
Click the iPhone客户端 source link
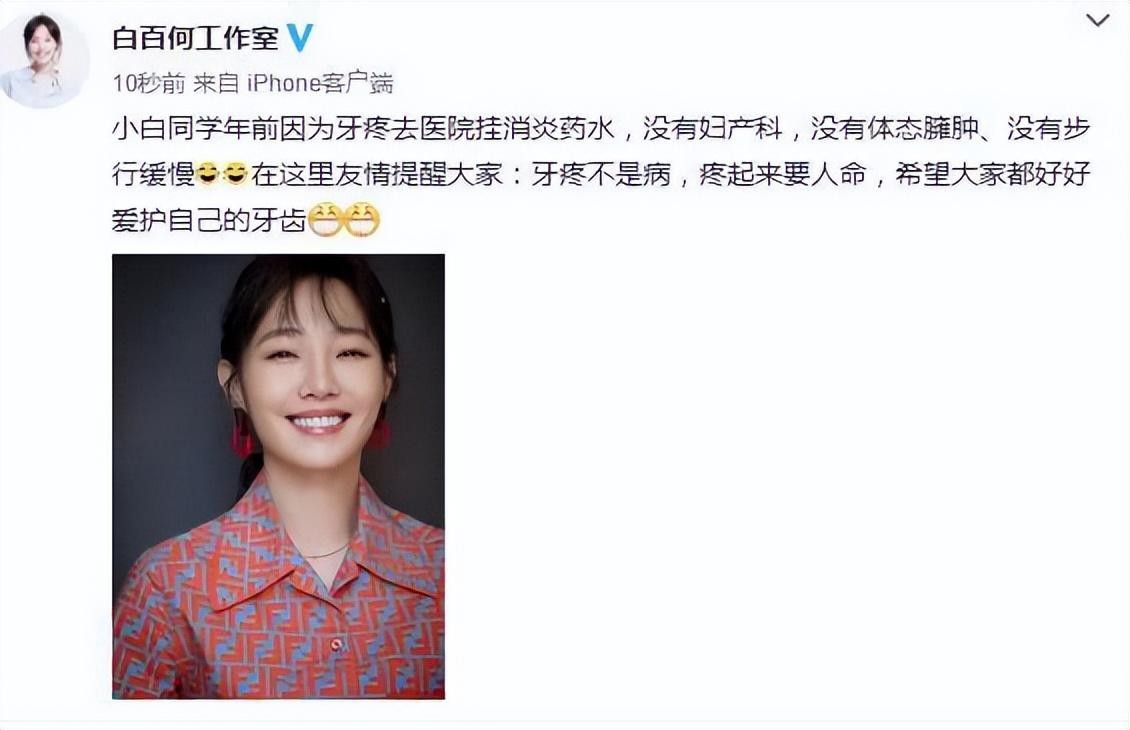tap(320, 84)
